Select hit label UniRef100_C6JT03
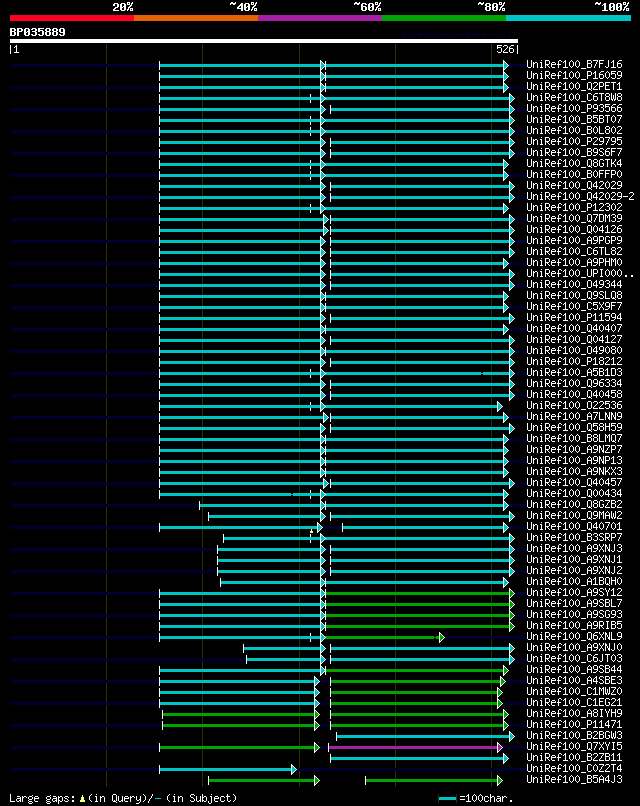The height and width of the screenshot is (806, 640). pos(574,658)
